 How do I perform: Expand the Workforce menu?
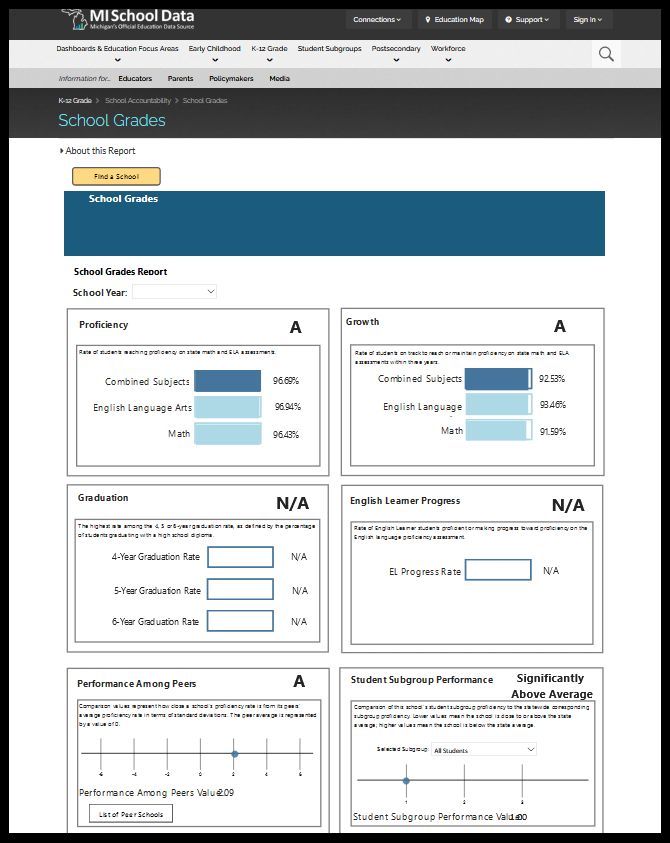point(448,53)
